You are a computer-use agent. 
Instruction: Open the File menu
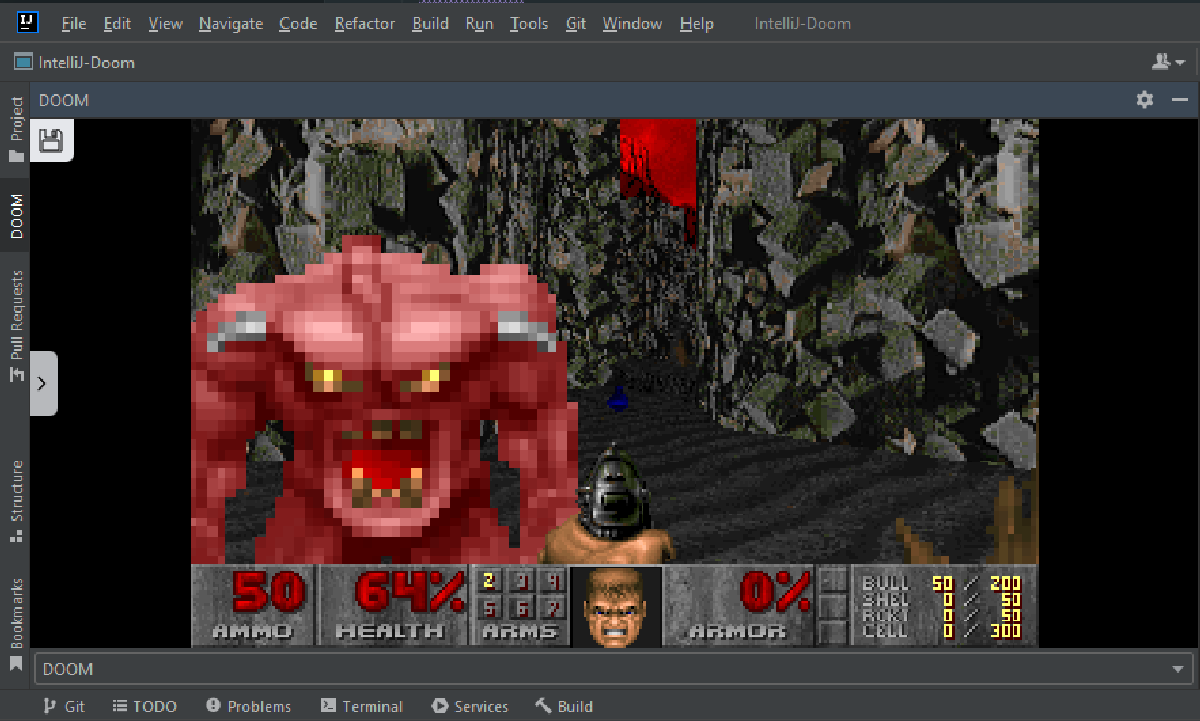tap(73, 23)
